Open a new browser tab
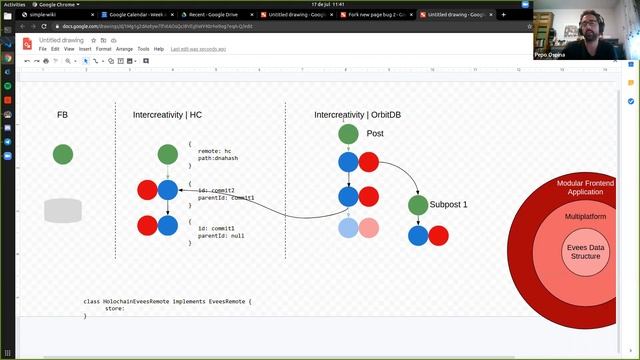Image resolution: width=640 pixels, height=360 pixels. tap(504, 15)
